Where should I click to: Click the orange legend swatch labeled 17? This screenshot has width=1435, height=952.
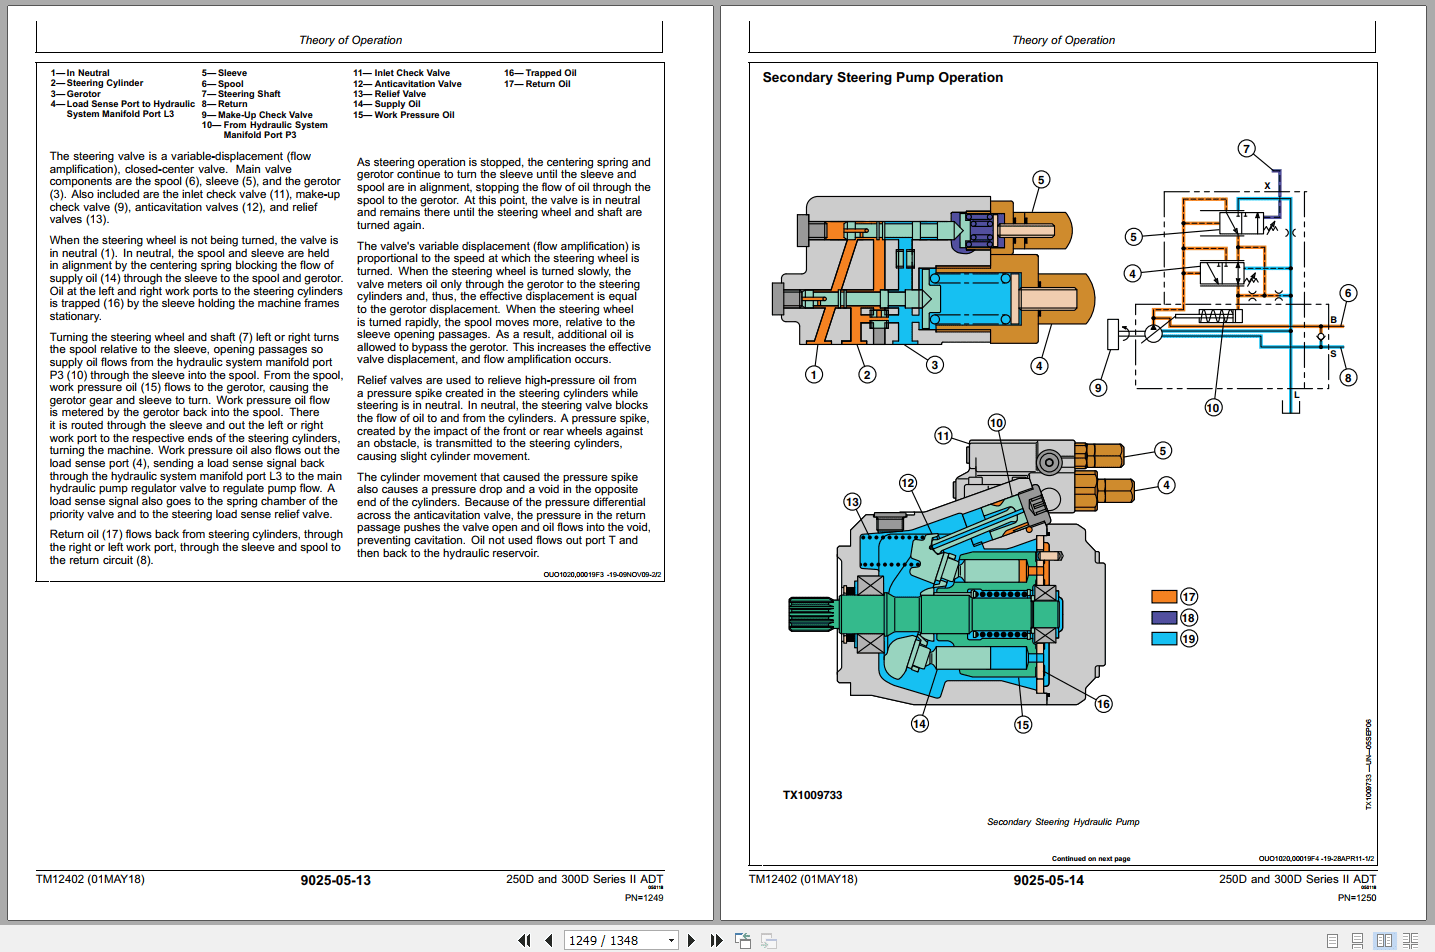(1164, 596)
